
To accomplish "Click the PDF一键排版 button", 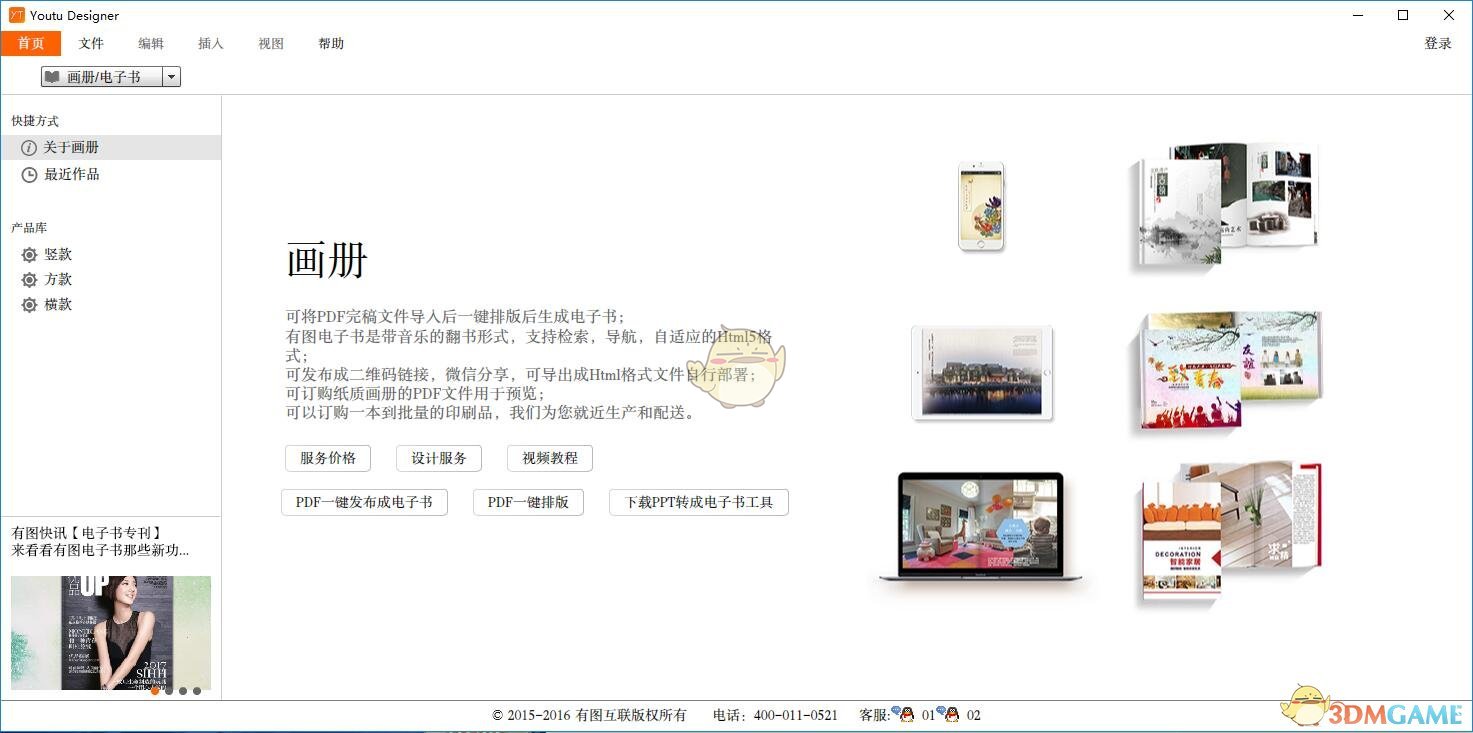I will coord(528,502).
